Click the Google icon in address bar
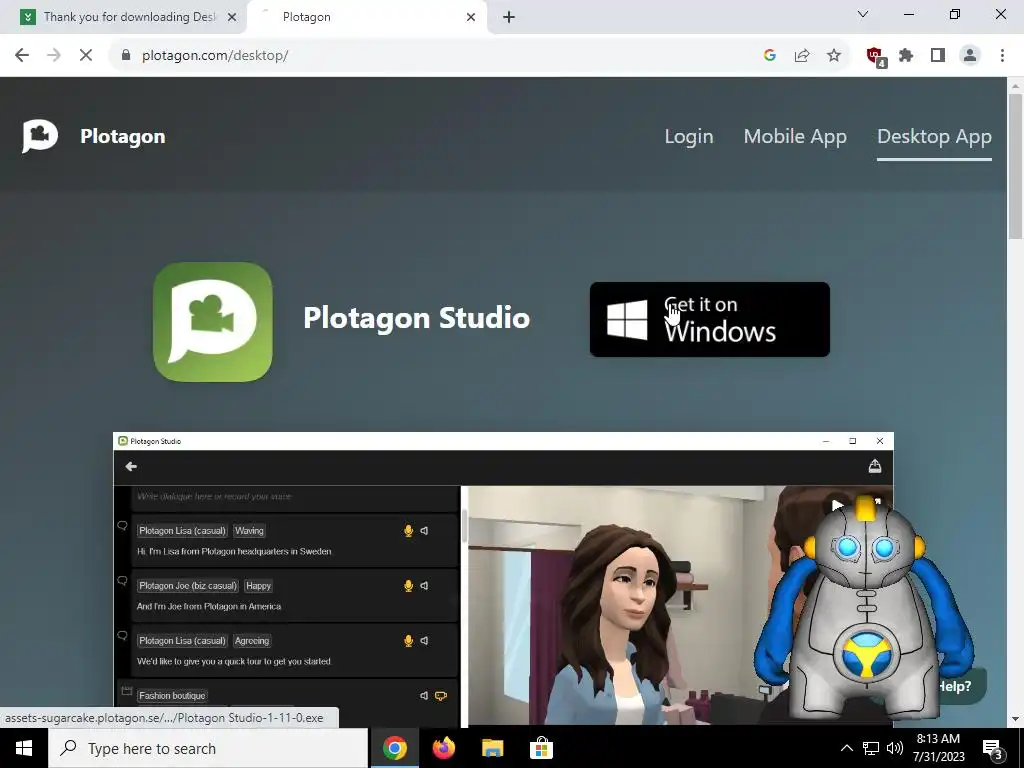The image size is (1024, 768). pos(769,56)
